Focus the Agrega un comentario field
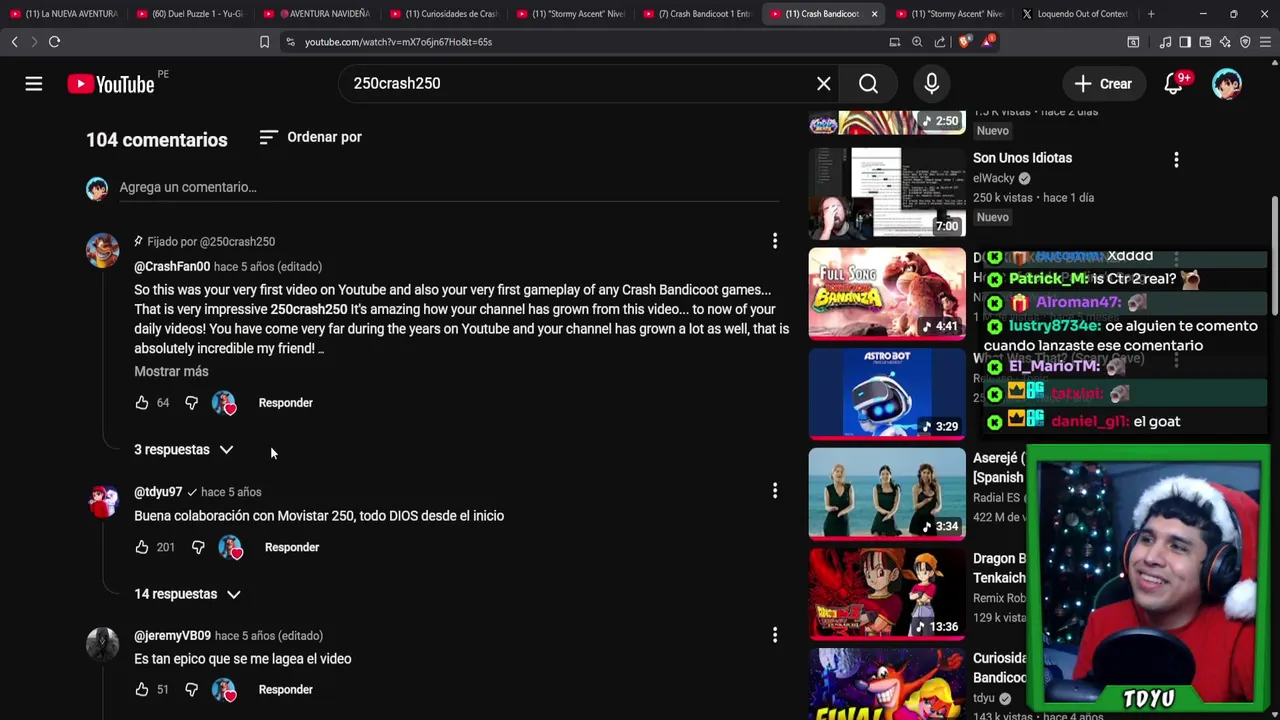This screenshot has width=1280, height=720. [449, 188]
